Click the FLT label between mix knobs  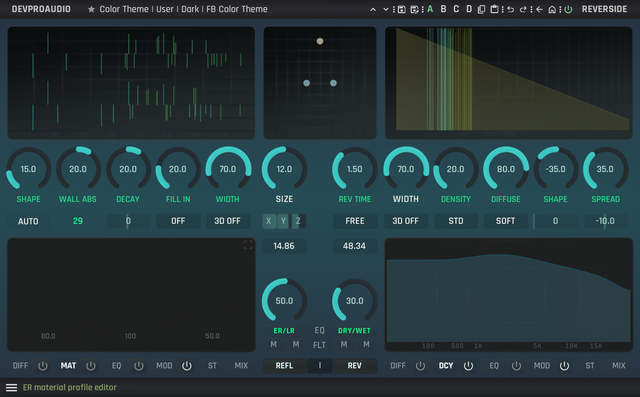coord(320,345)
